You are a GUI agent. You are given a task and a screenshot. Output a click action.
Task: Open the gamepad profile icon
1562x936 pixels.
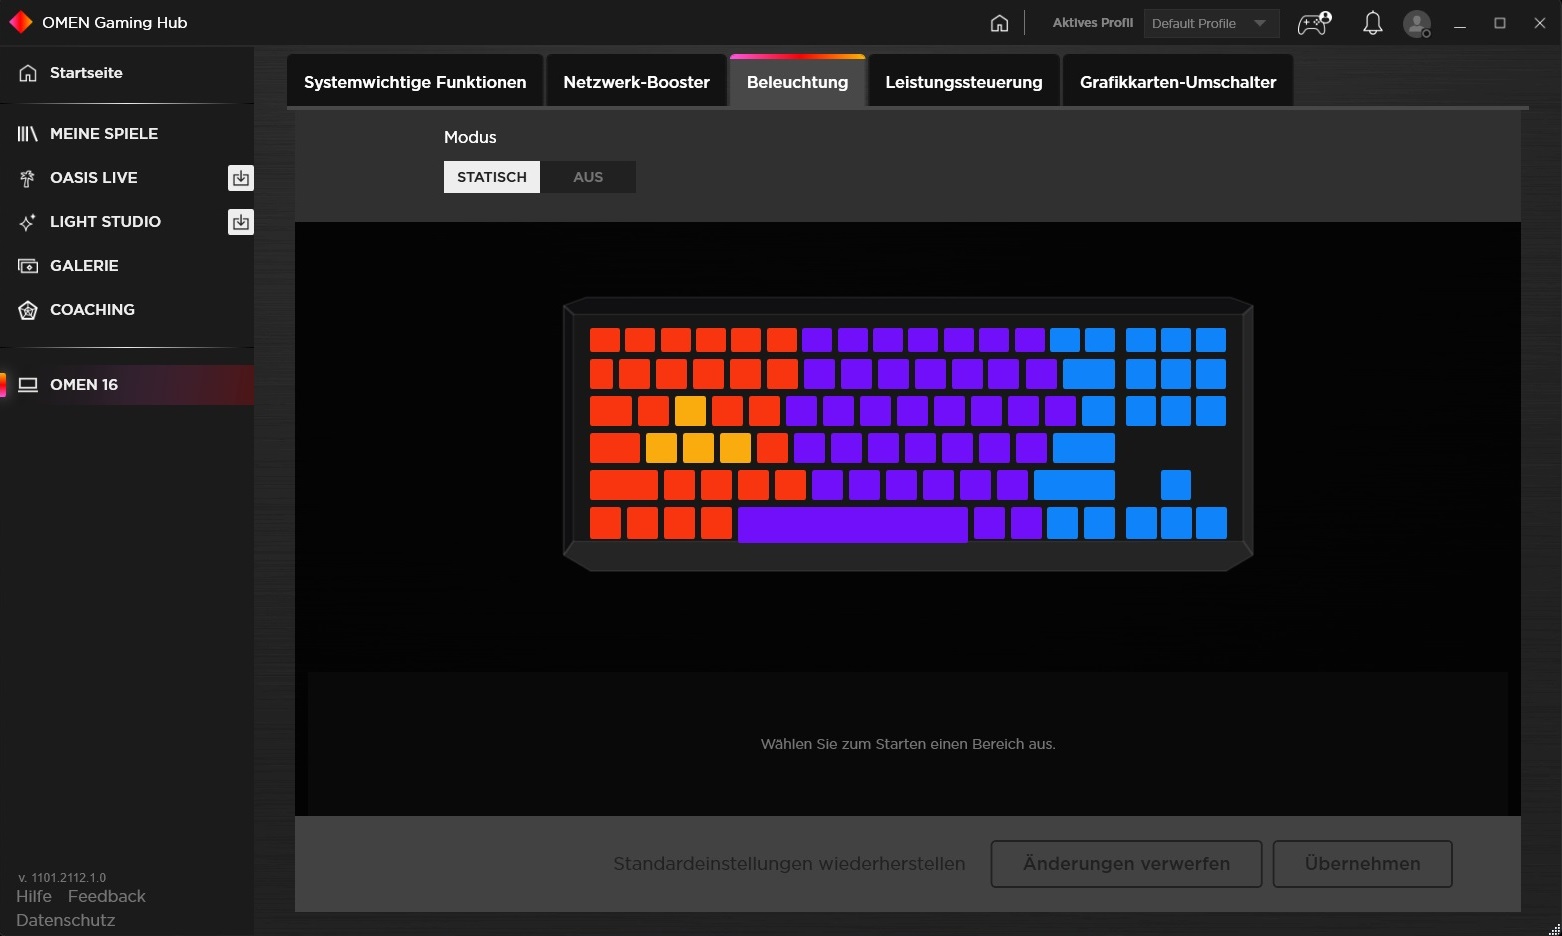(1314, 23)
